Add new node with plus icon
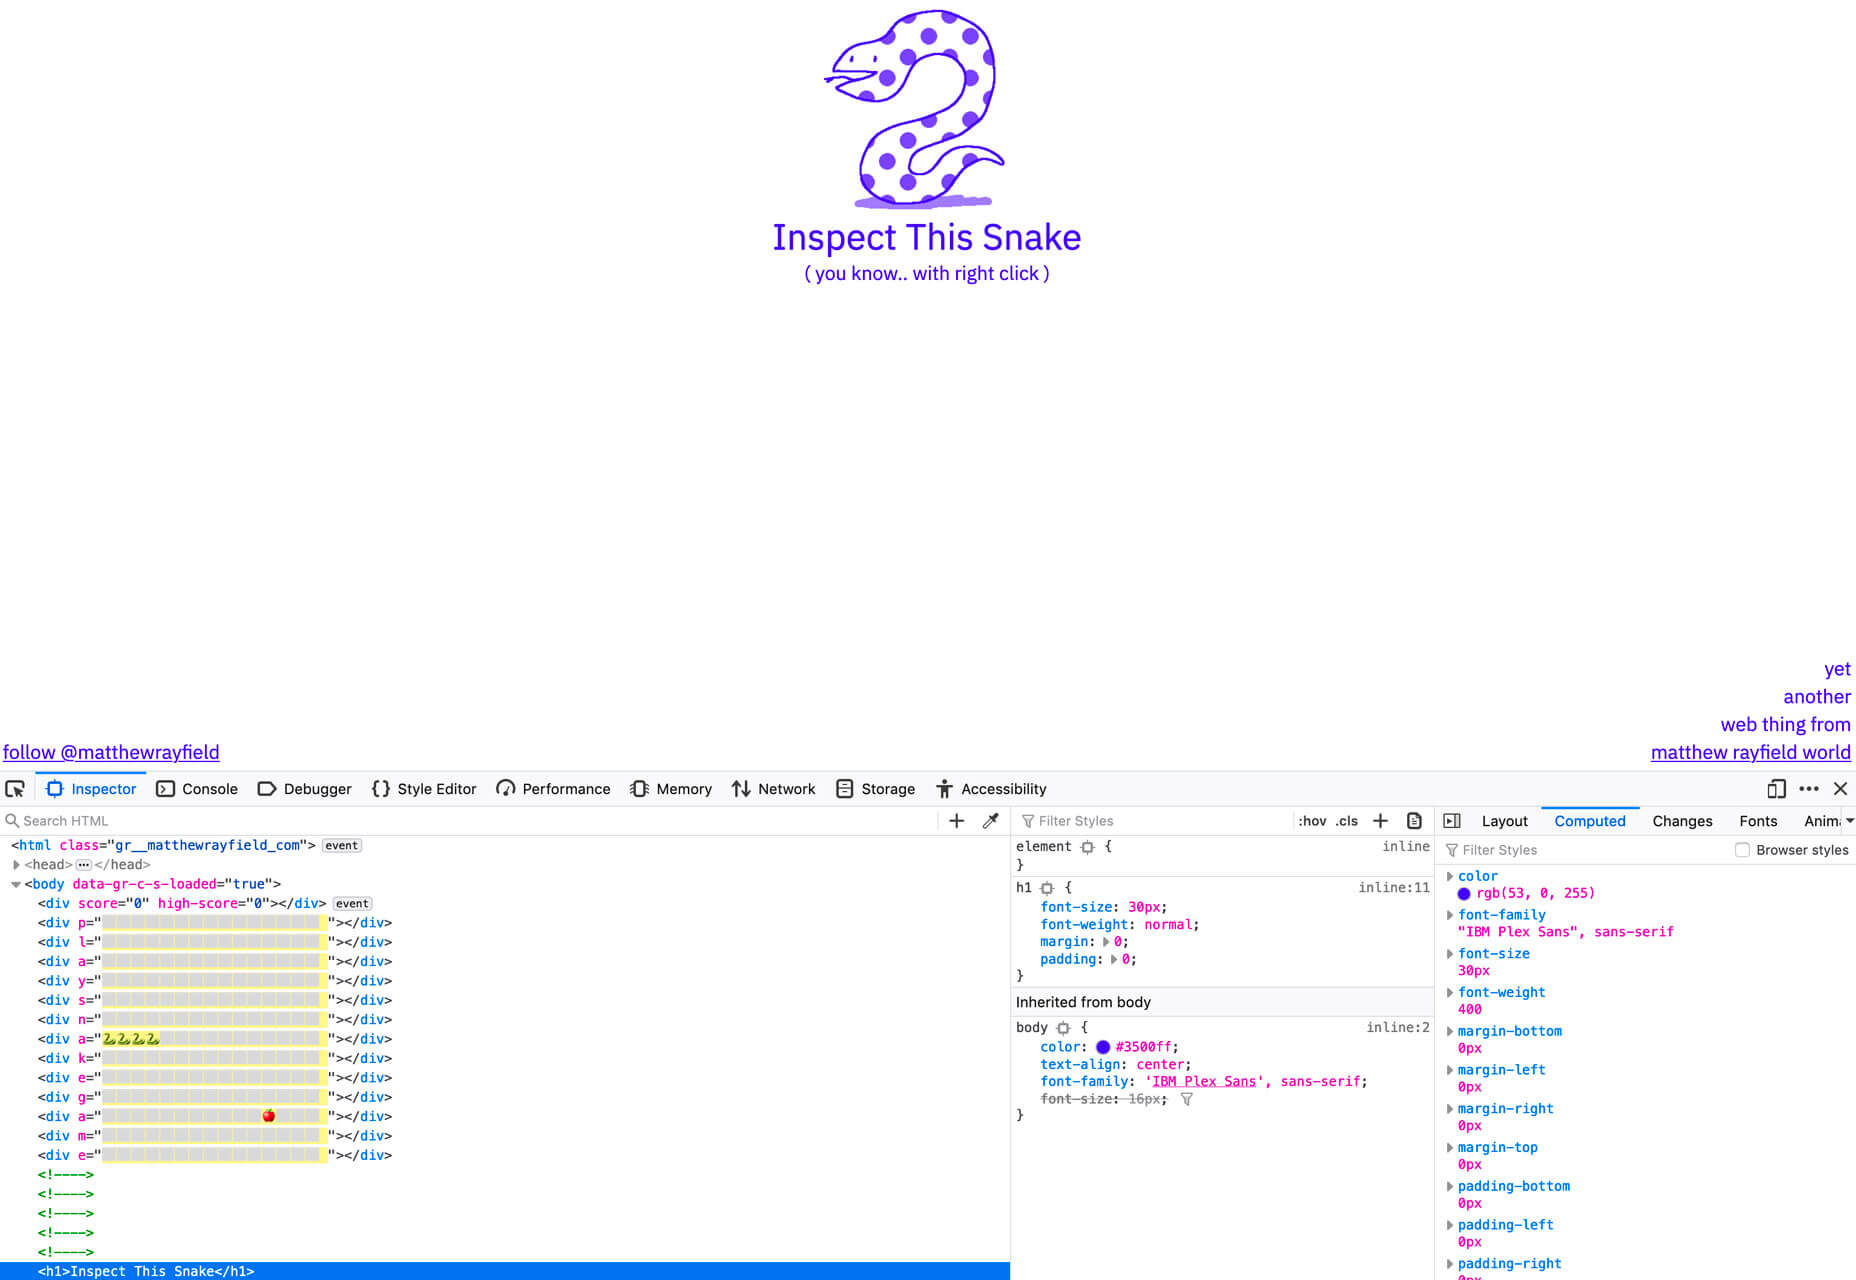The image size is (1856, 1280). click(956, 821)
